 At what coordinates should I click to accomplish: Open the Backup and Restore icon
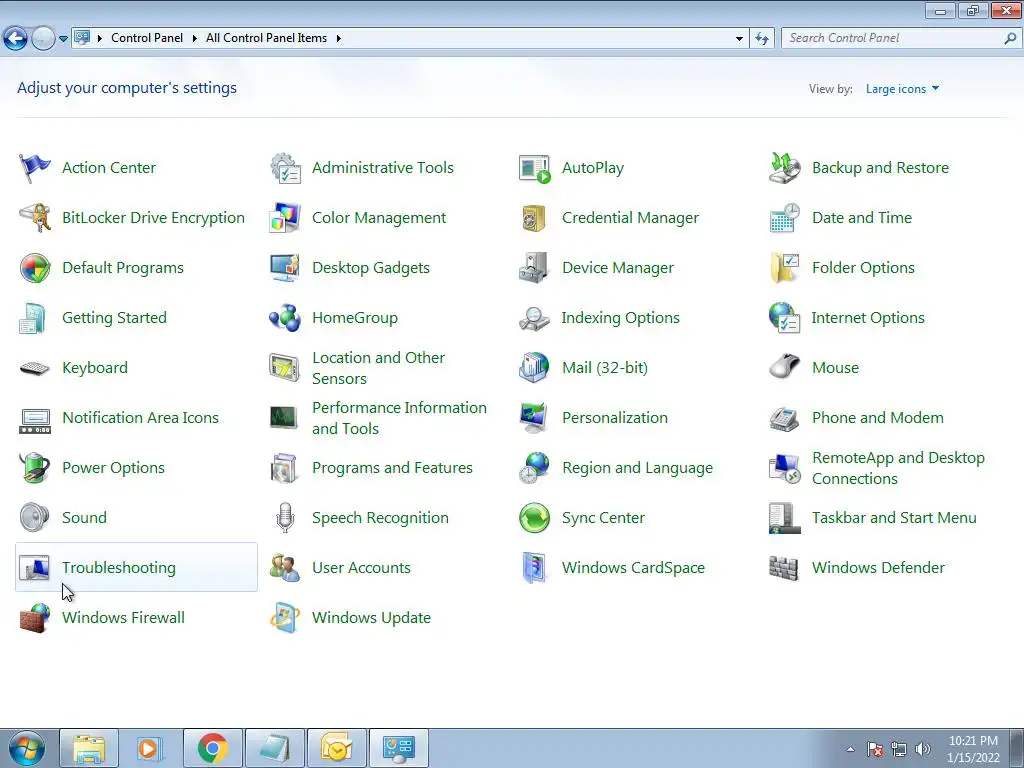[784, 168]
